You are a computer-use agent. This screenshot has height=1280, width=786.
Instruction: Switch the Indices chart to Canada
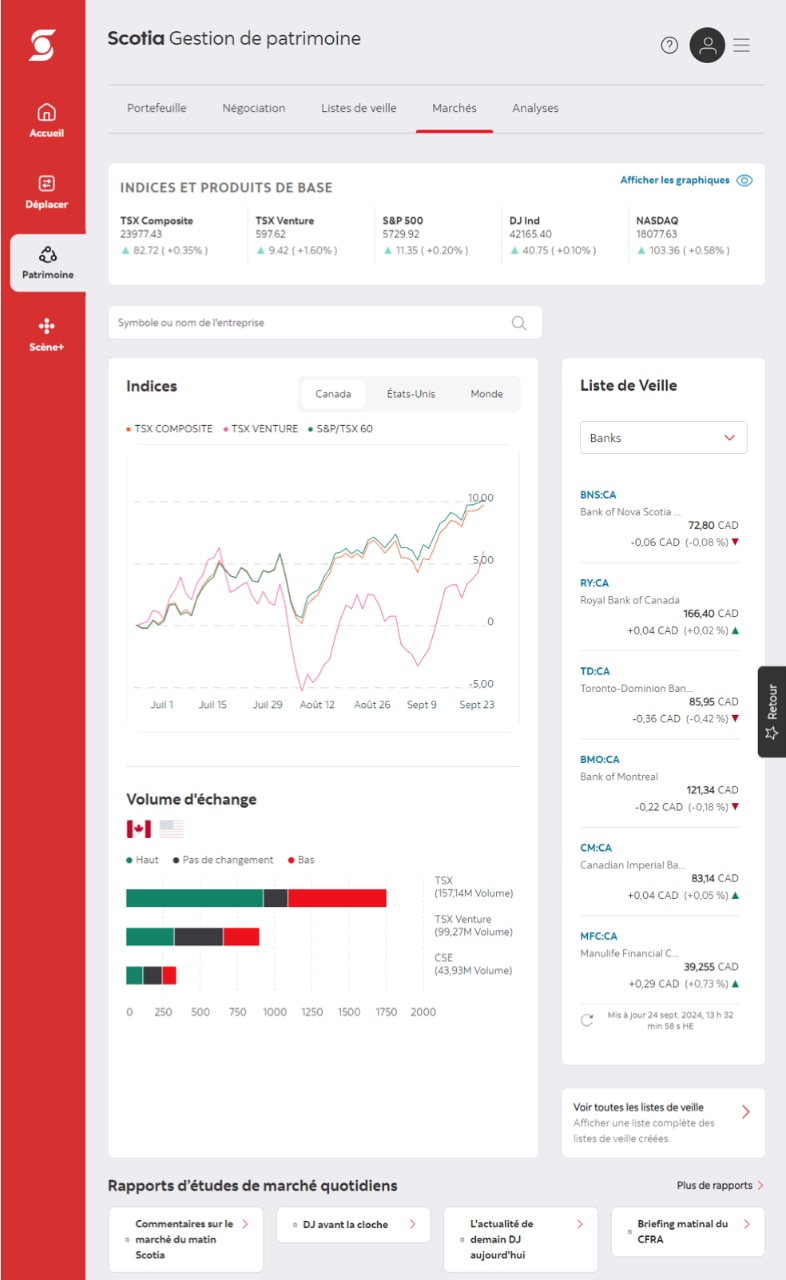pyautogui.click(x=333, y=394)
